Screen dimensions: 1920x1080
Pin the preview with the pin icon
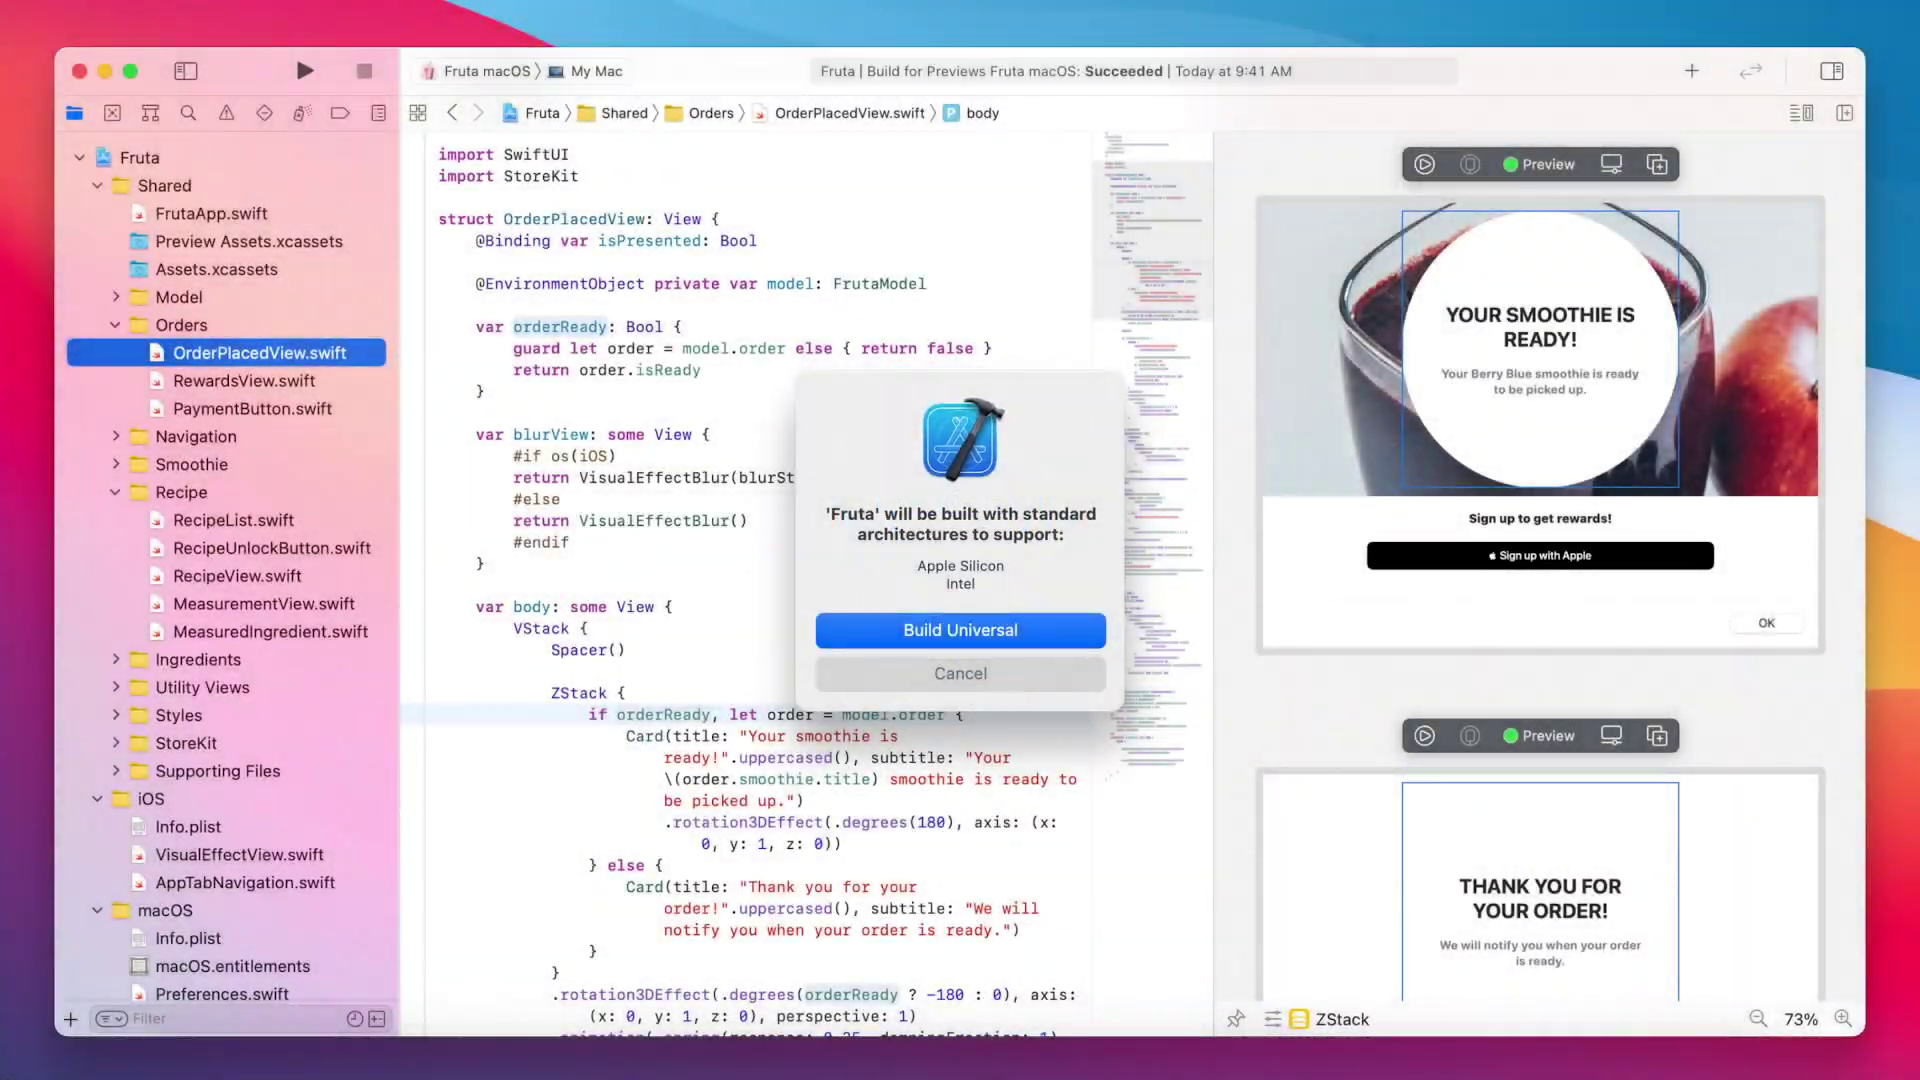[x=1236, y=1019]
